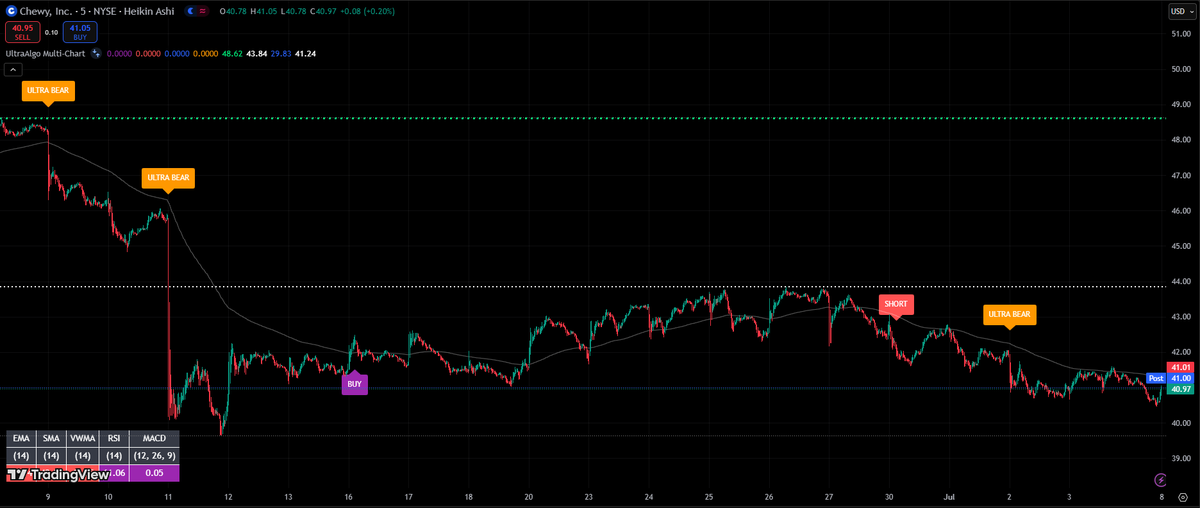Viewport: 1200px width, 508px height.
Task: Click the first ULTRA BEAR label near 49.00
Action: coord(48,91)
